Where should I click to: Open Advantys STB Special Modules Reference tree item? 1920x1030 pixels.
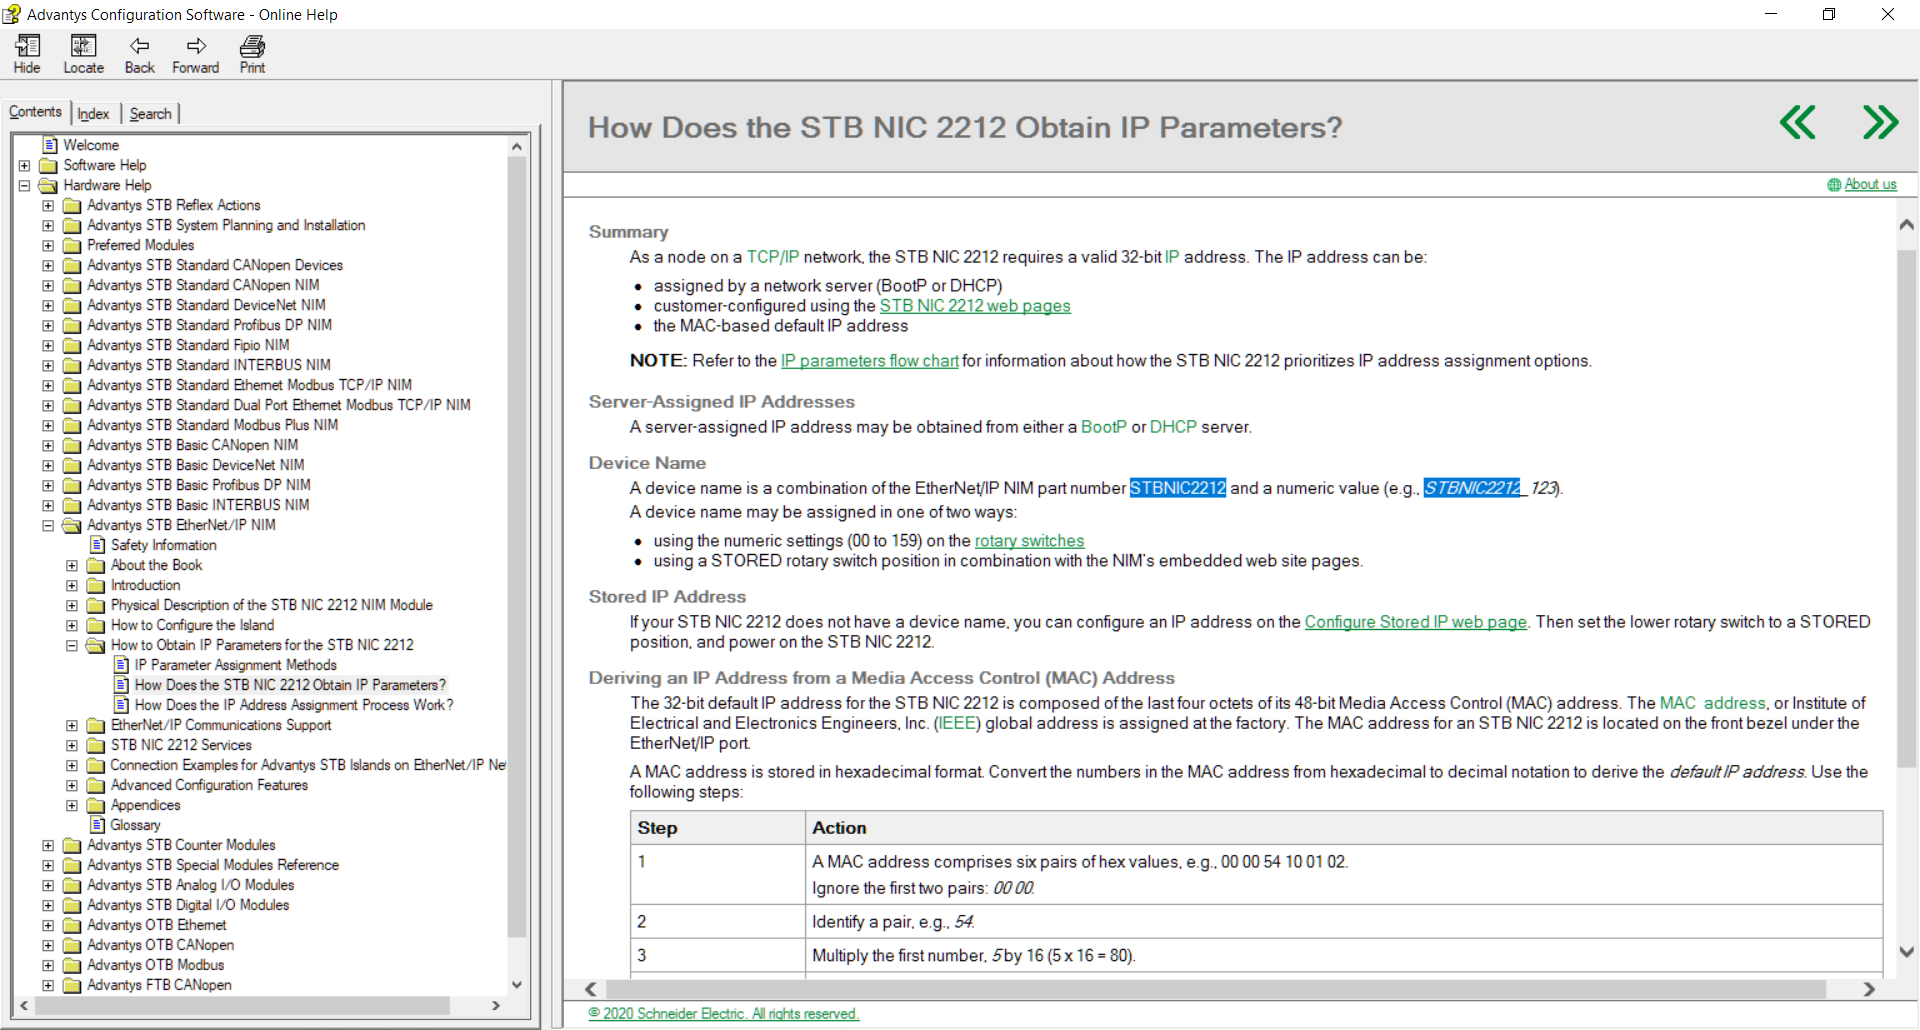[213, 865]
